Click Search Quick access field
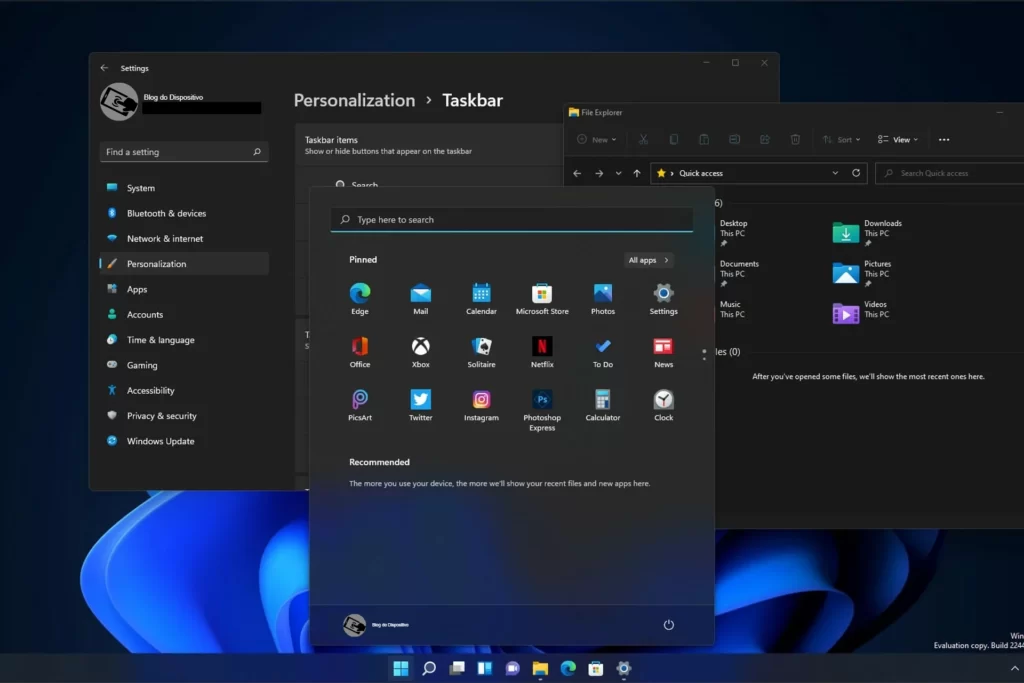Viewport: 1024px width, 683px height. click(950, 173)
